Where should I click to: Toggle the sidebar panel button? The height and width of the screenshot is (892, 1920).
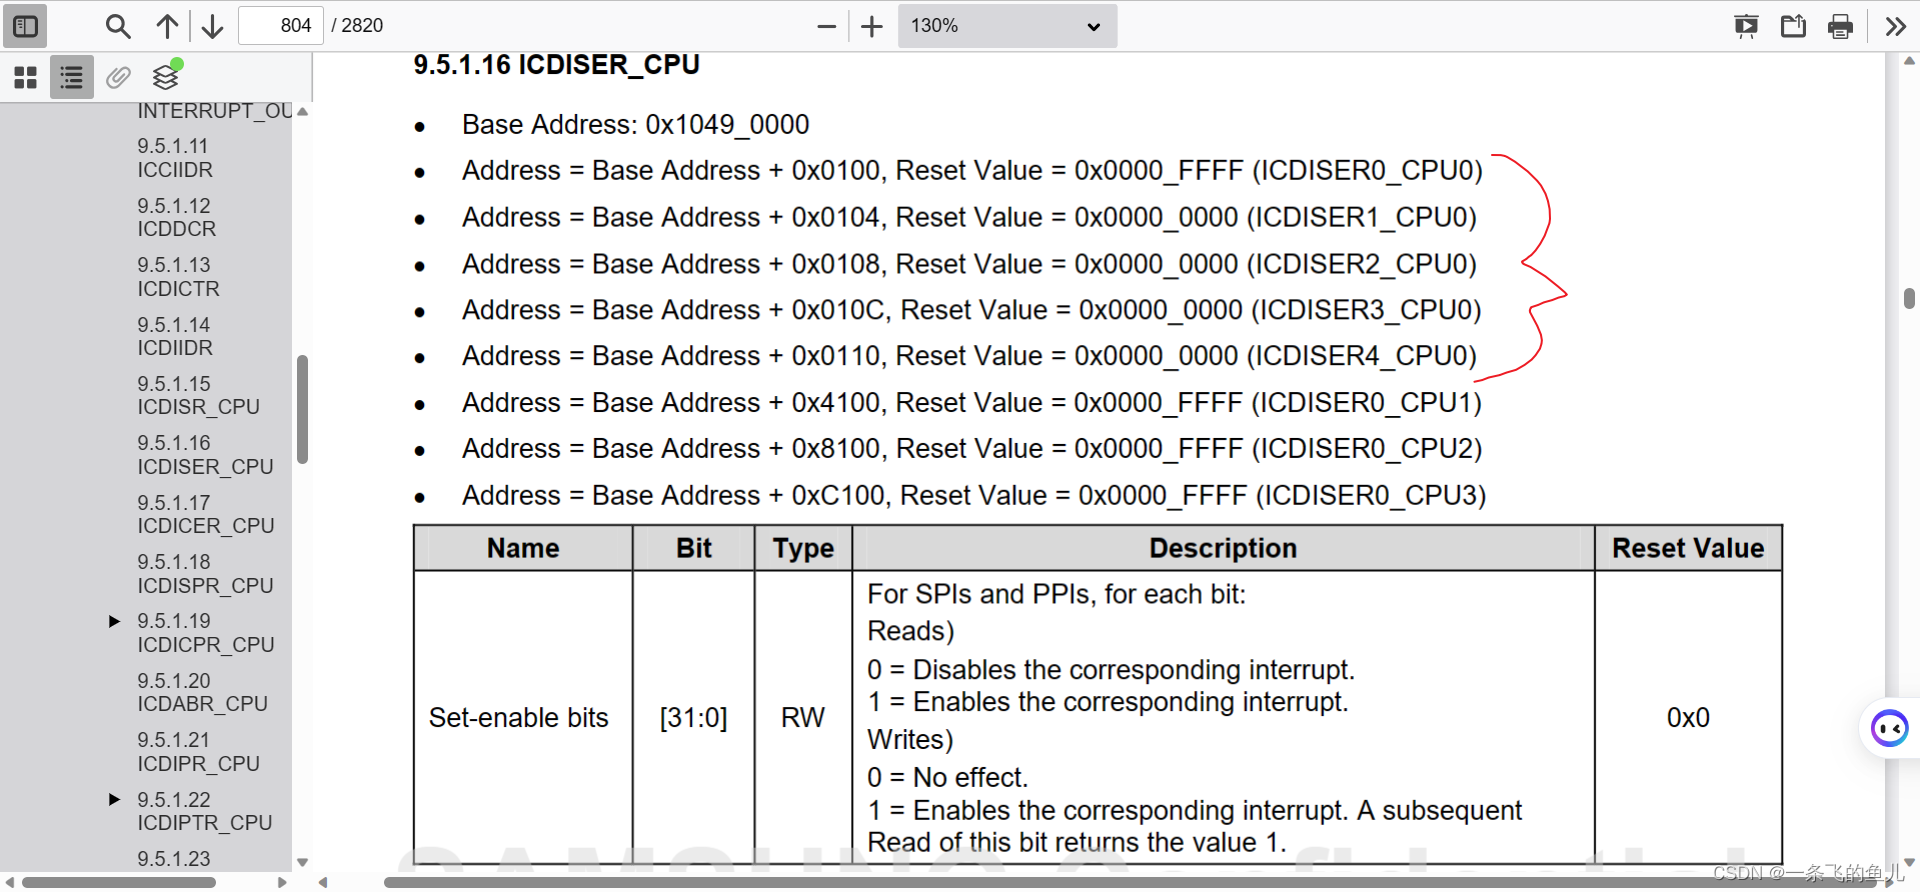tap(26, 26)
